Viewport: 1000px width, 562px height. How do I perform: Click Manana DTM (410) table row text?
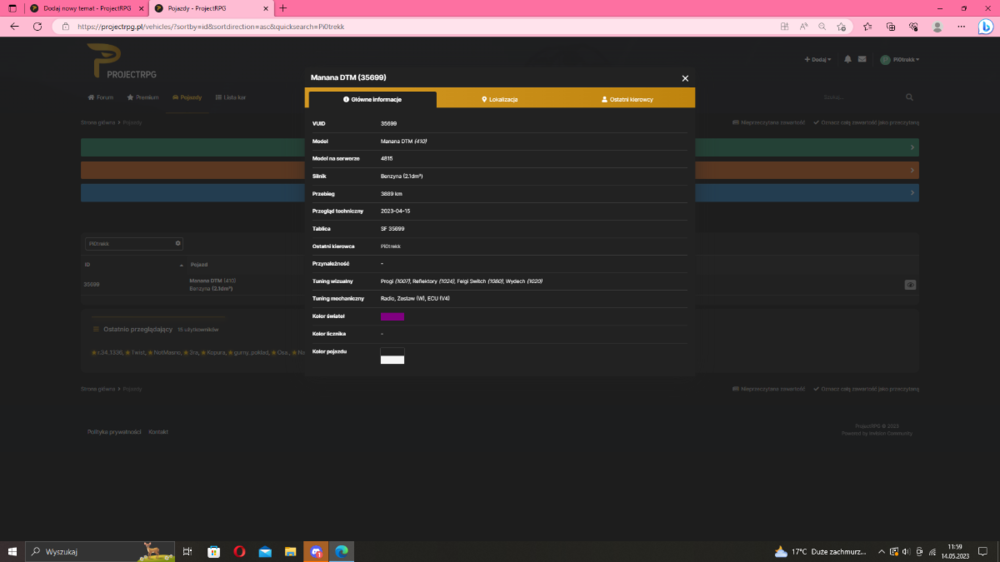(x=212, y=281)
